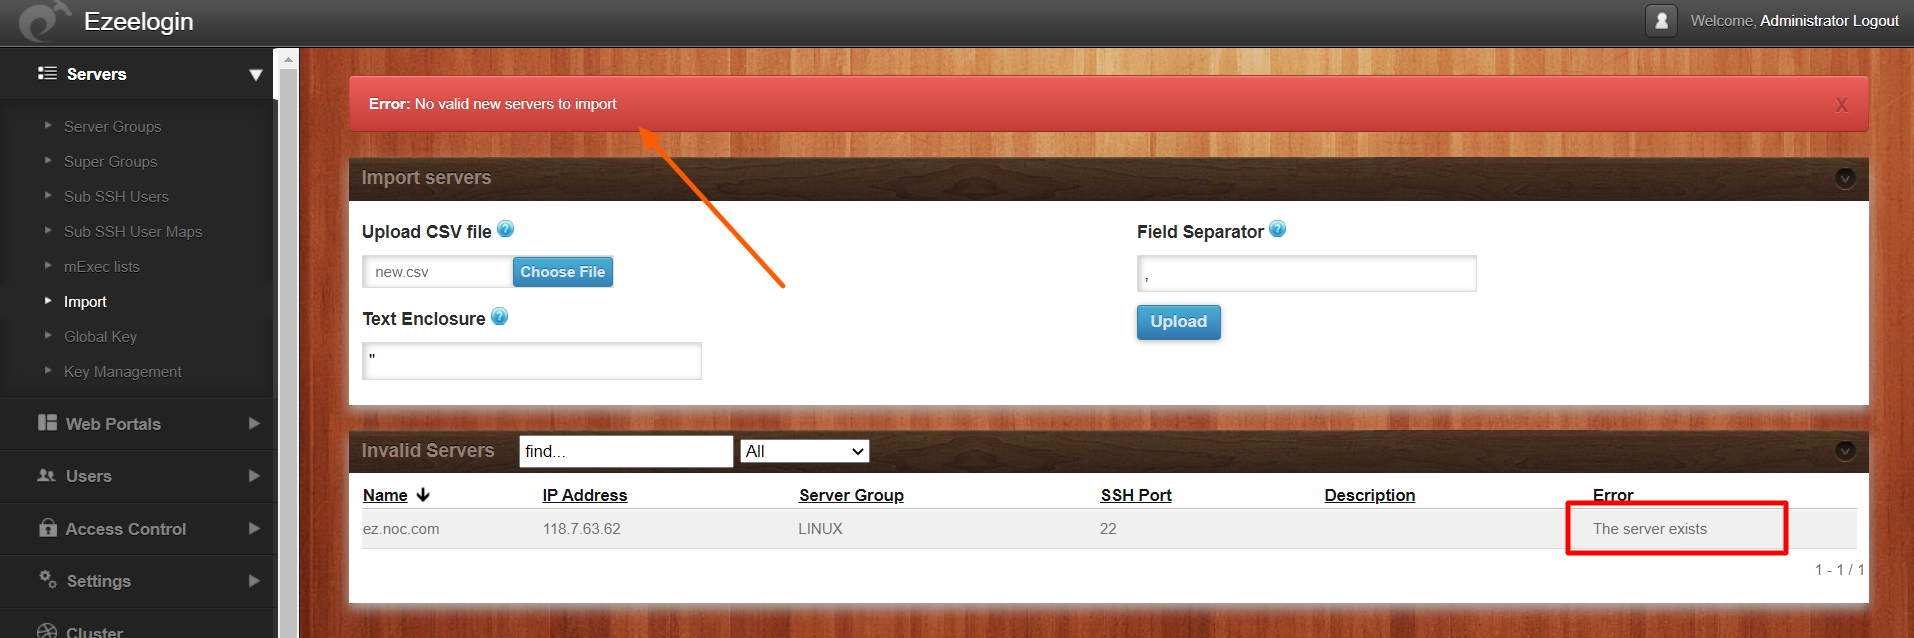Open the All filter dropdown
This screenshot has width=1914, height=638.
tap(805, 451)
